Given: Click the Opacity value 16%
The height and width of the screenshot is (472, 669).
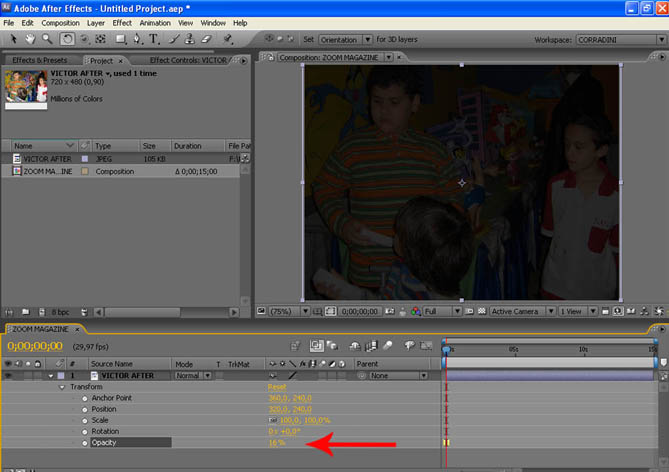Looking at the screenshot, I should click(x=276, y=442).
